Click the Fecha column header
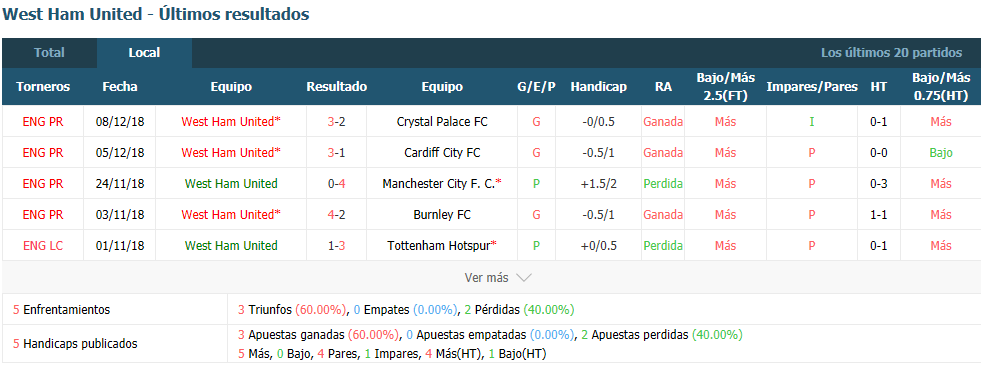This screenshot has width=981, height=365. coord(119,87)
